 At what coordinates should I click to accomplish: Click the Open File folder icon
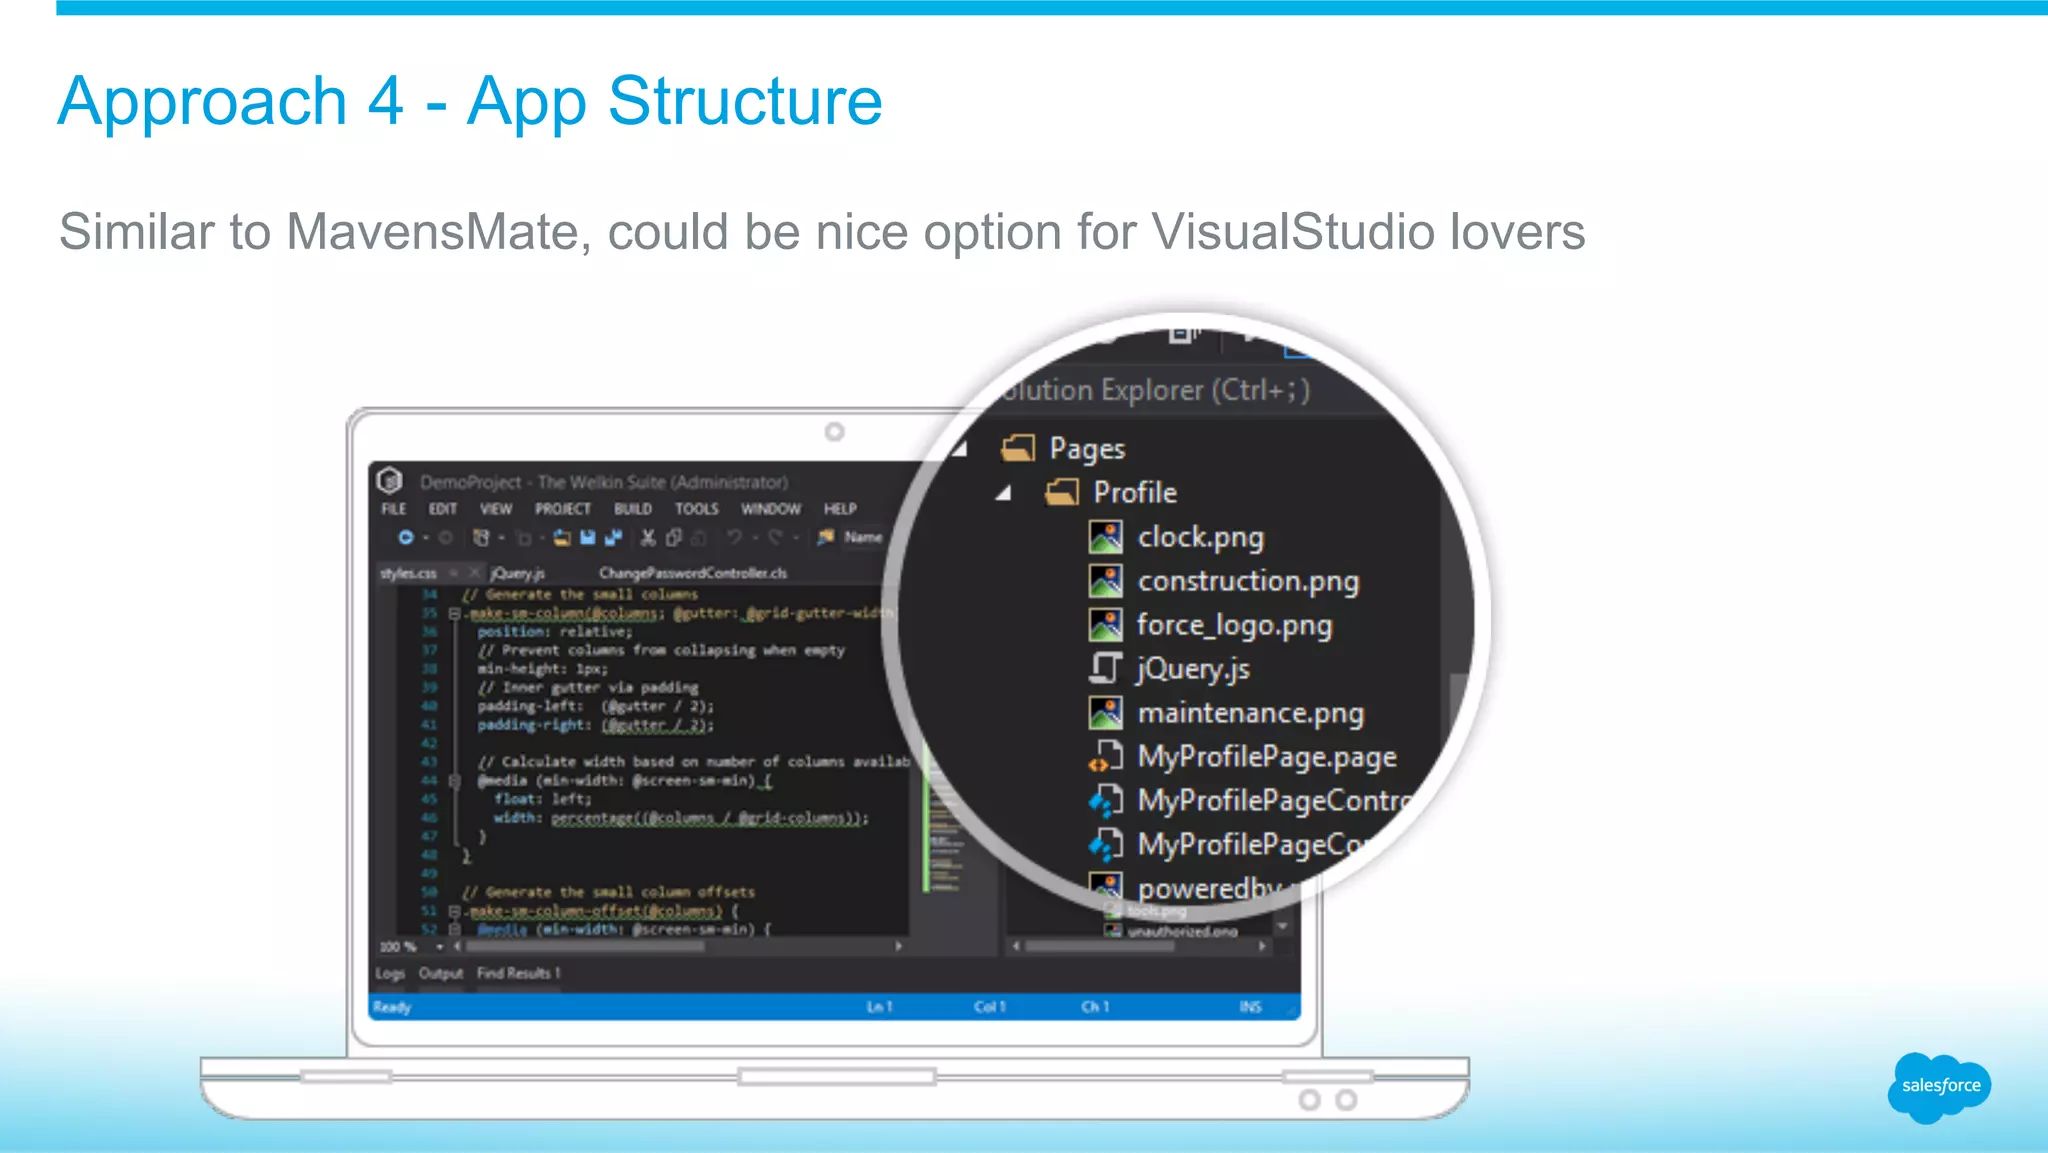(562, 538)
